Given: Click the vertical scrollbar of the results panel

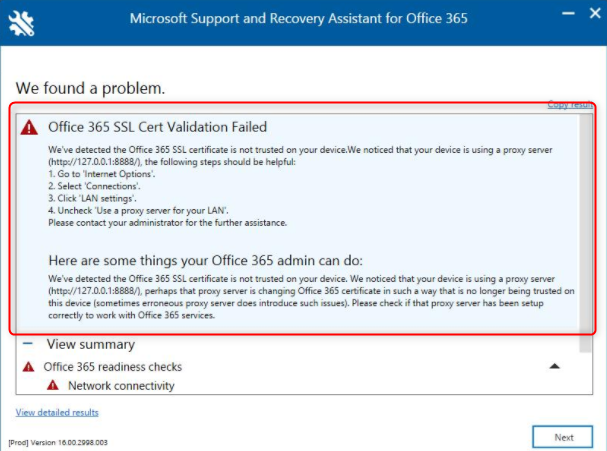Looking at the screenshot, I should click(x=586, y=232).
